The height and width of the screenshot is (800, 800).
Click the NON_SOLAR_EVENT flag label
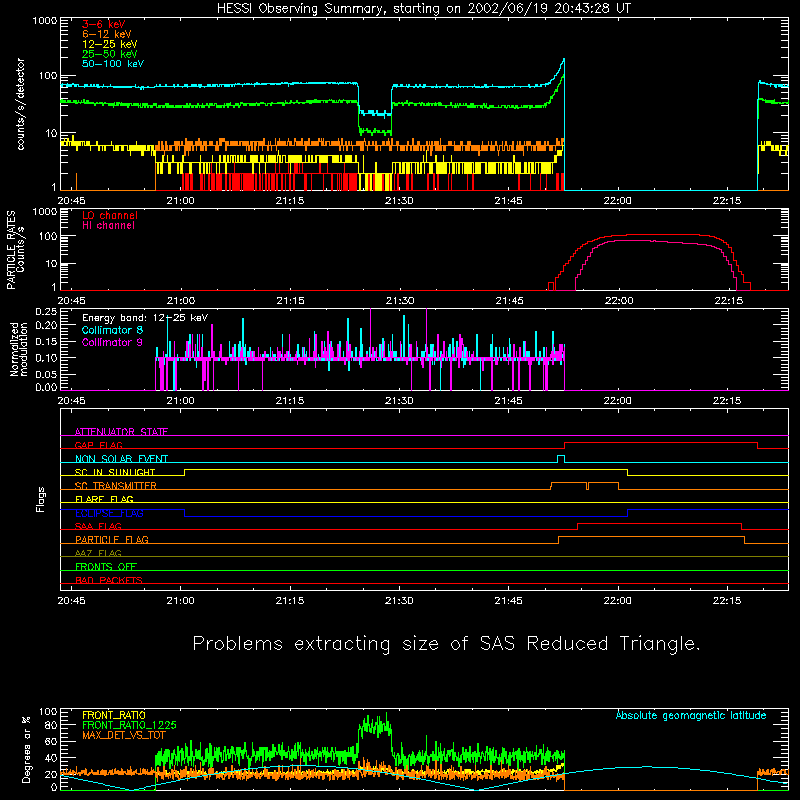(x=121, y=459)
